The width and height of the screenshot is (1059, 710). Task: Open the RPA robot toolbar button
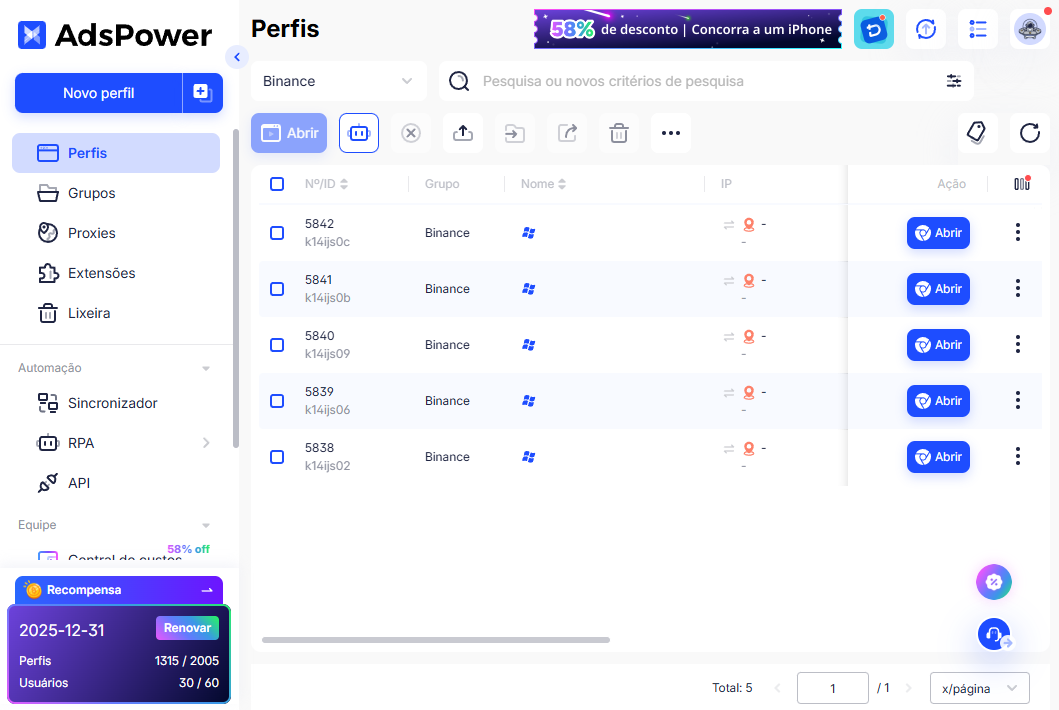359,133
